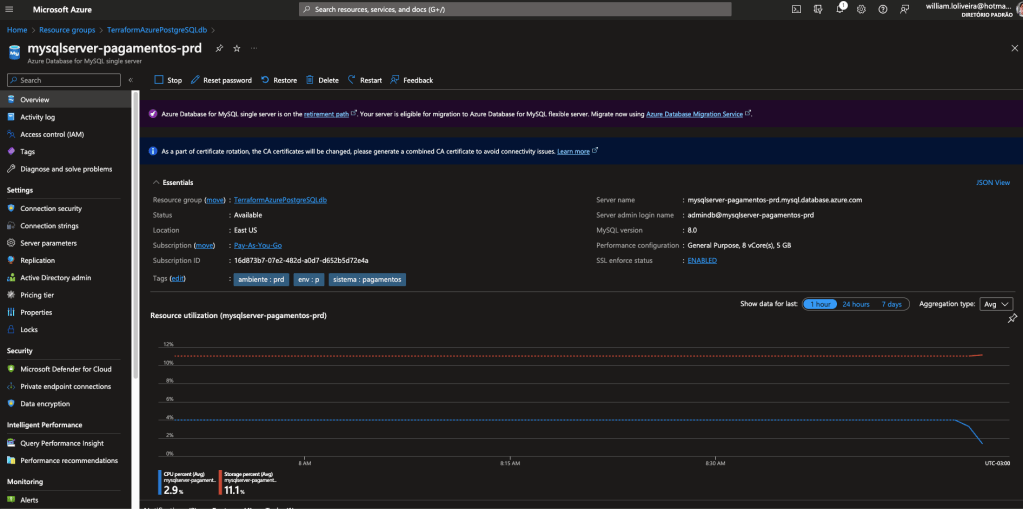1023x509 pixels.
Task: Pin the resource utilization chart to dashboard
Action: click(x=1012, y=319)
